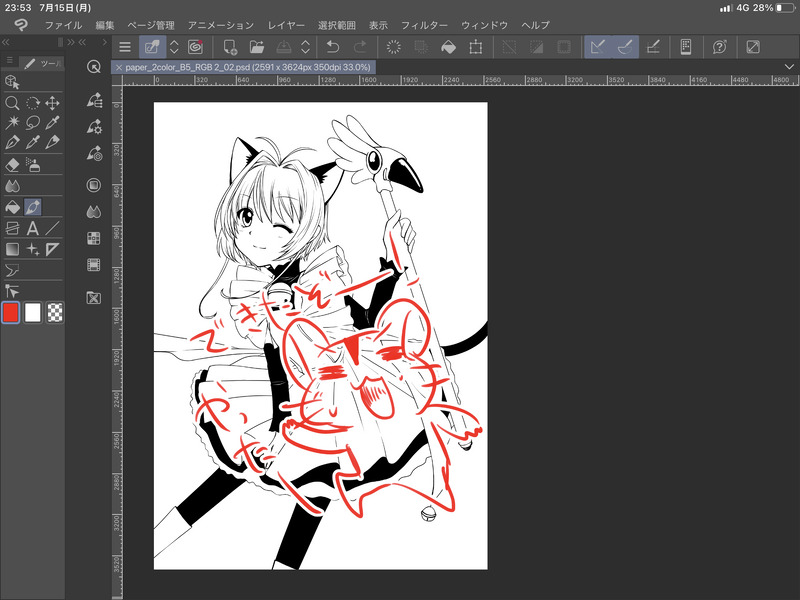Select the straight Line figure tool

52,228
